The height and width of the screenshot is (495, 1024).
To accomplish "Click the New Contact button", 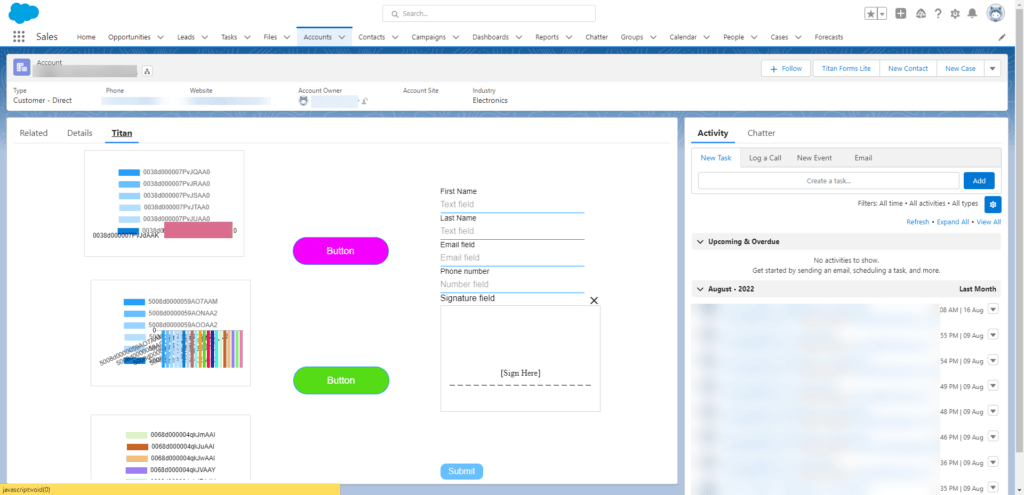I will point(908,68).
